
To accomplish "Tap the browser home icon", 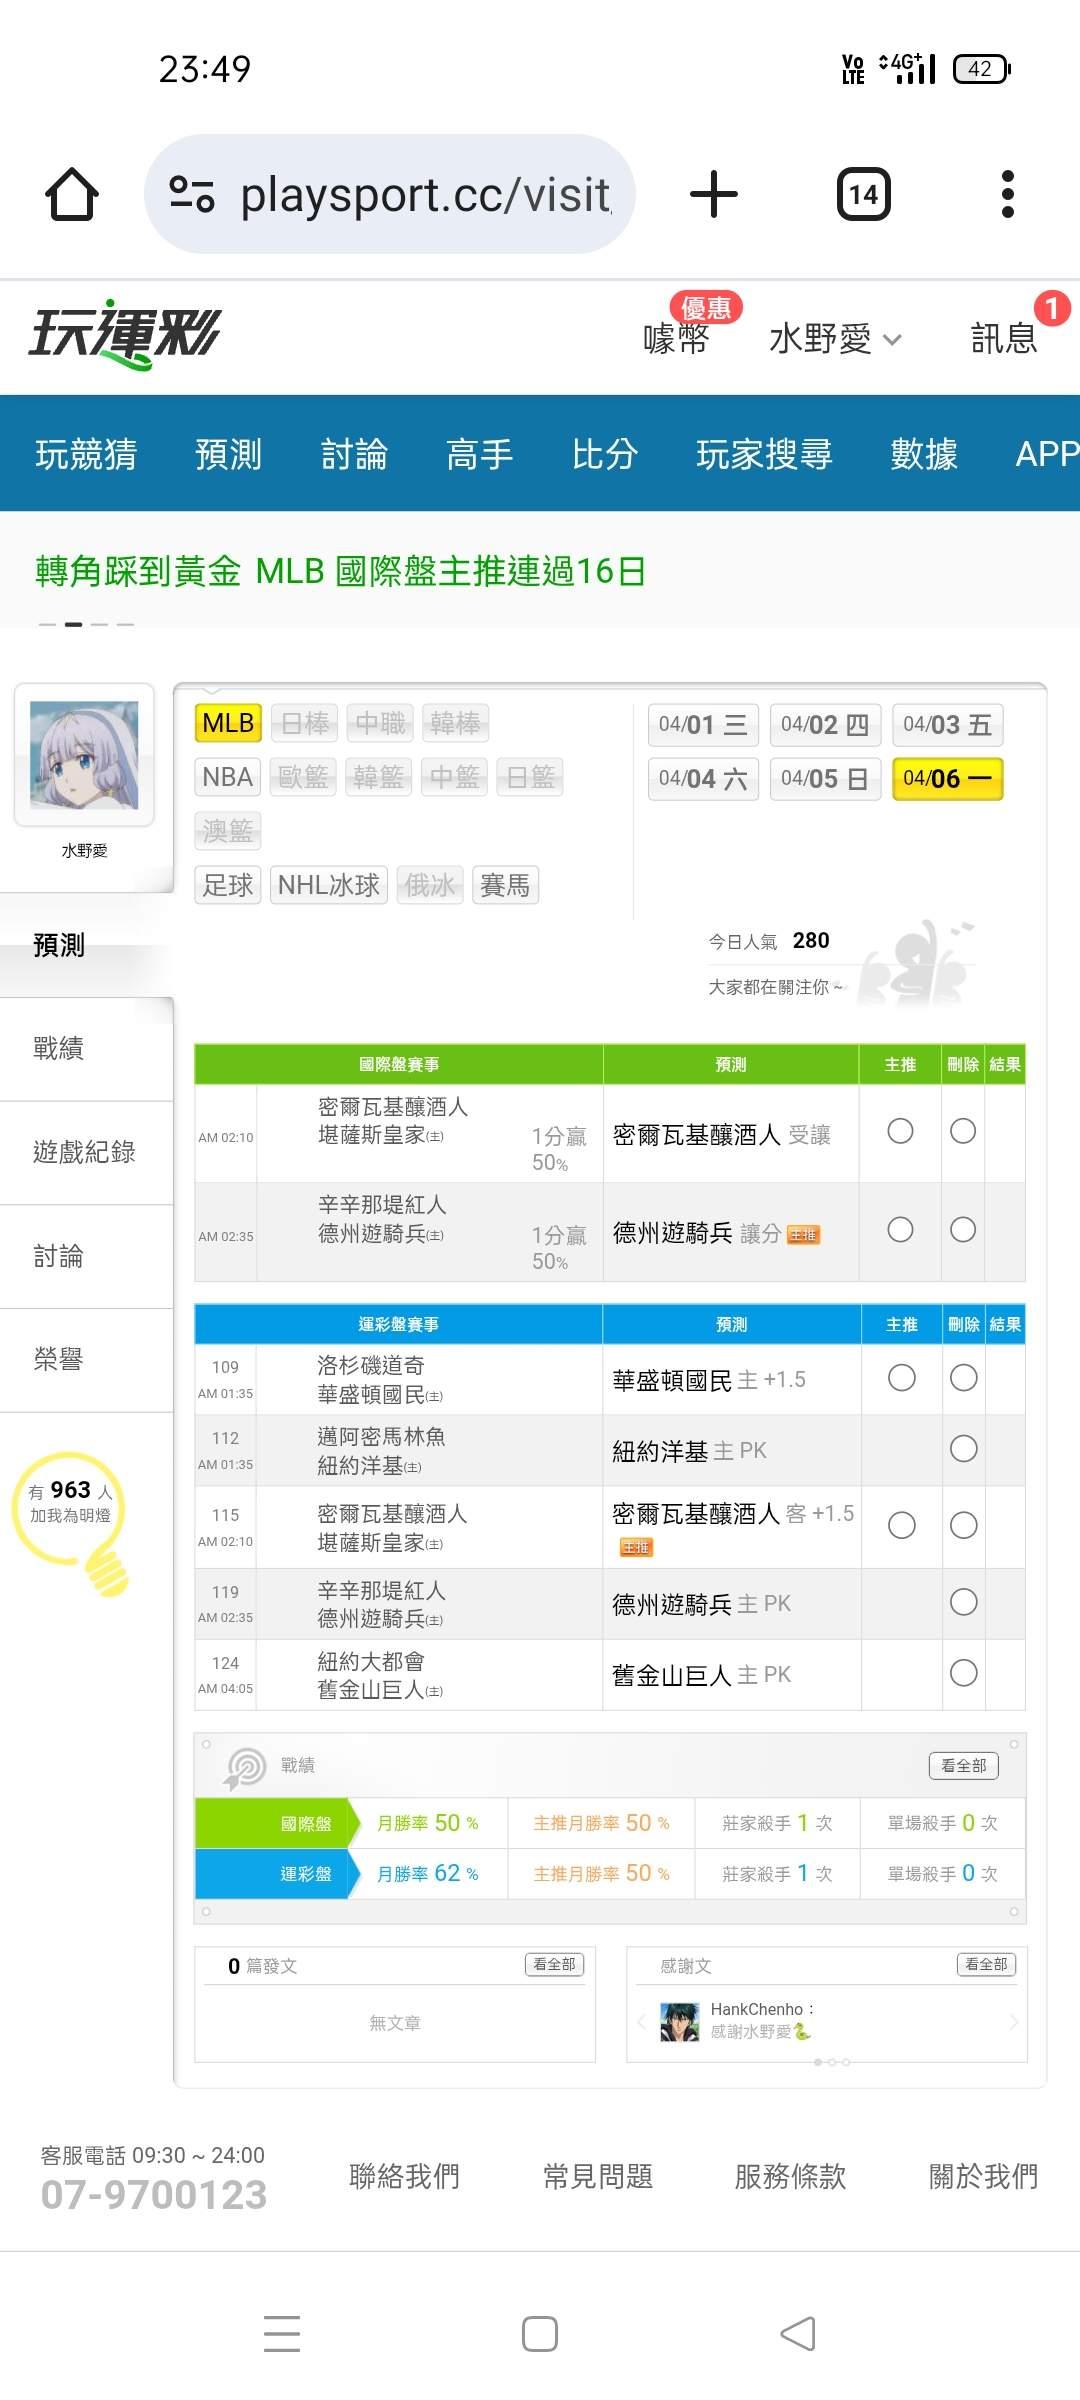I will pos(72,194).
